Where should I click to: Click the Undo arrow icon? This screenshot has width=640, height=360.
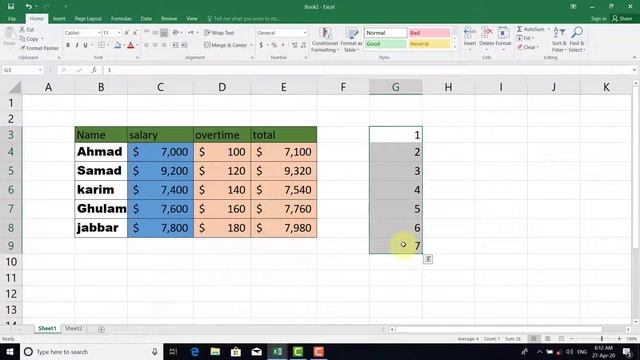coord(28,7)
